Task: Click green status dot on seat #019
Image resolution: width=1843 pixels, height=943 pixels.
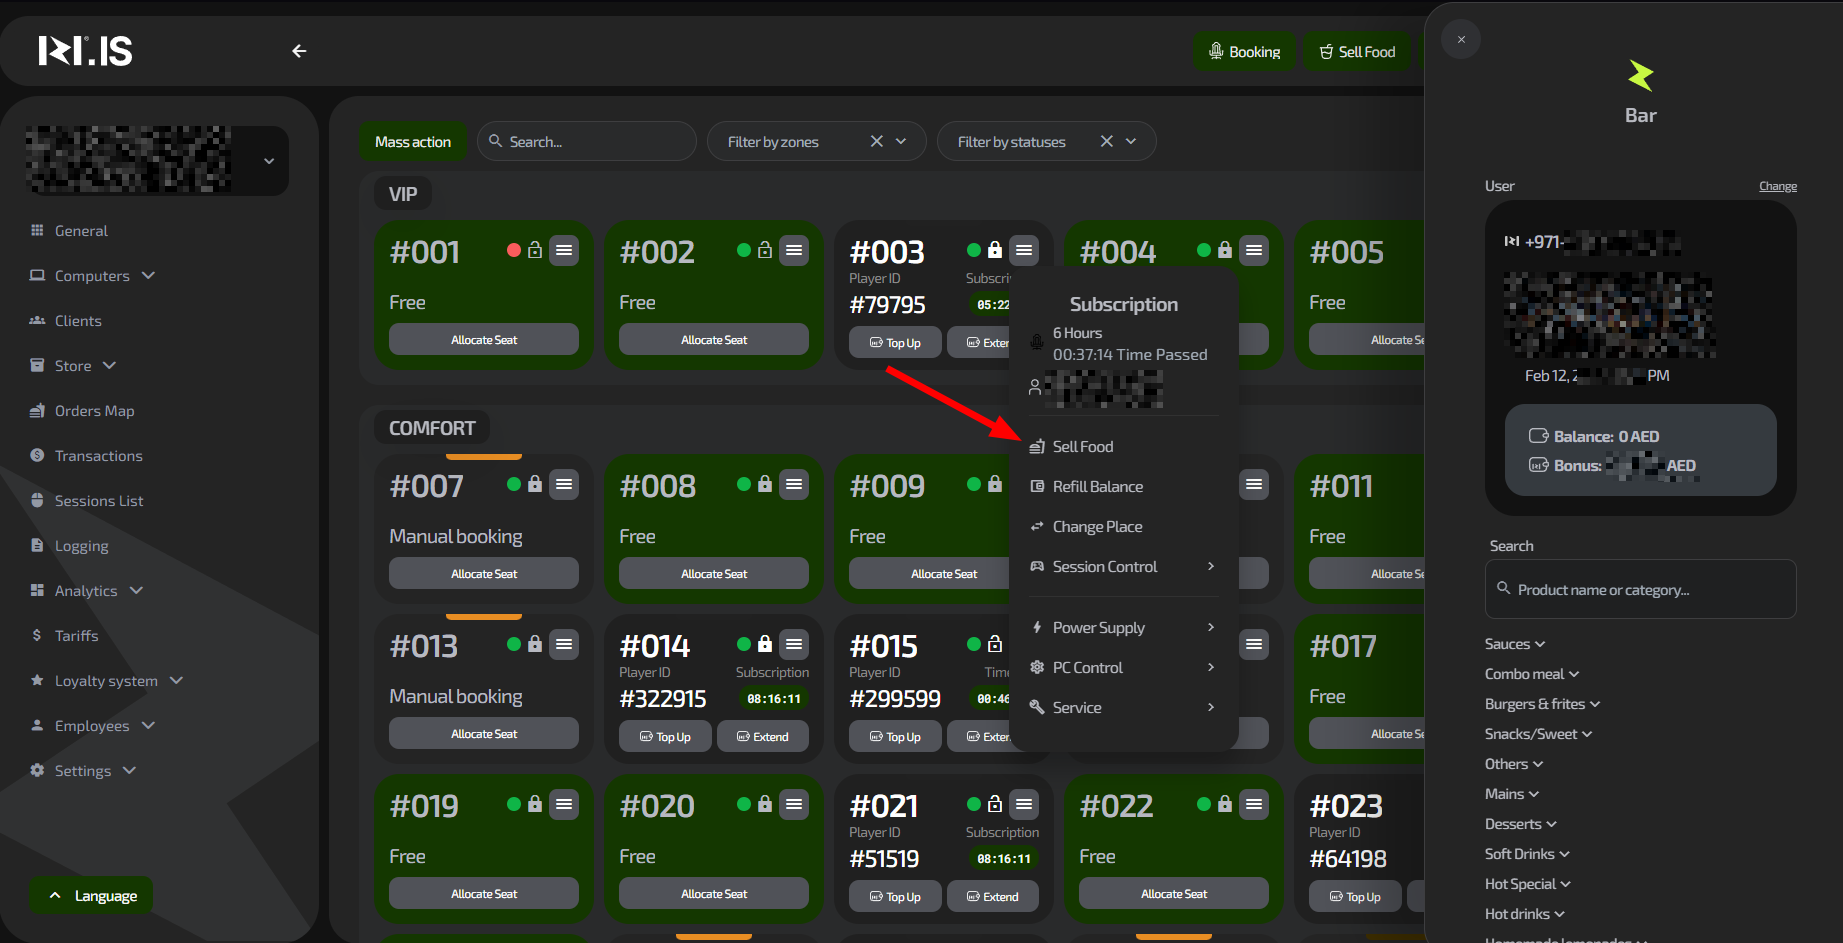Action: 514,804
